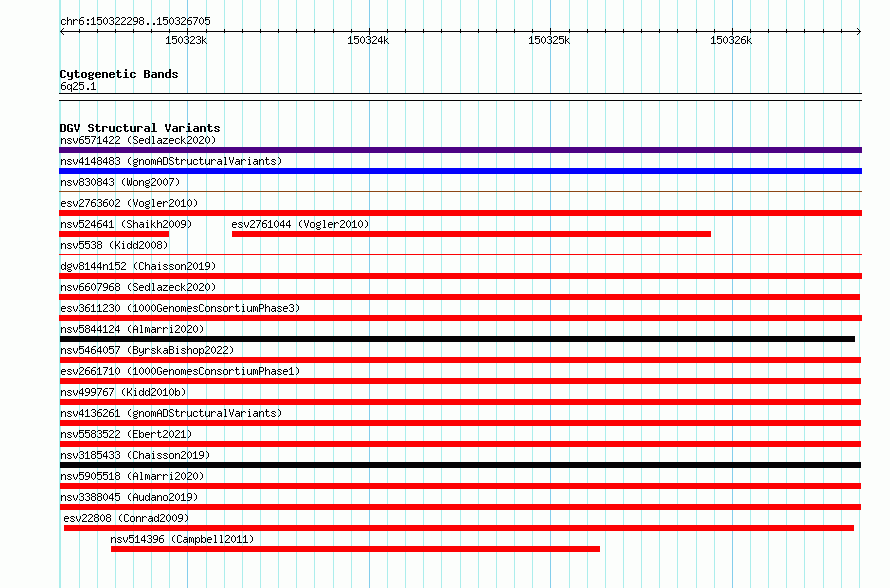Open the nsv499767 (Kidd2010b) label
Screen dimensions: 890x588
123,392
